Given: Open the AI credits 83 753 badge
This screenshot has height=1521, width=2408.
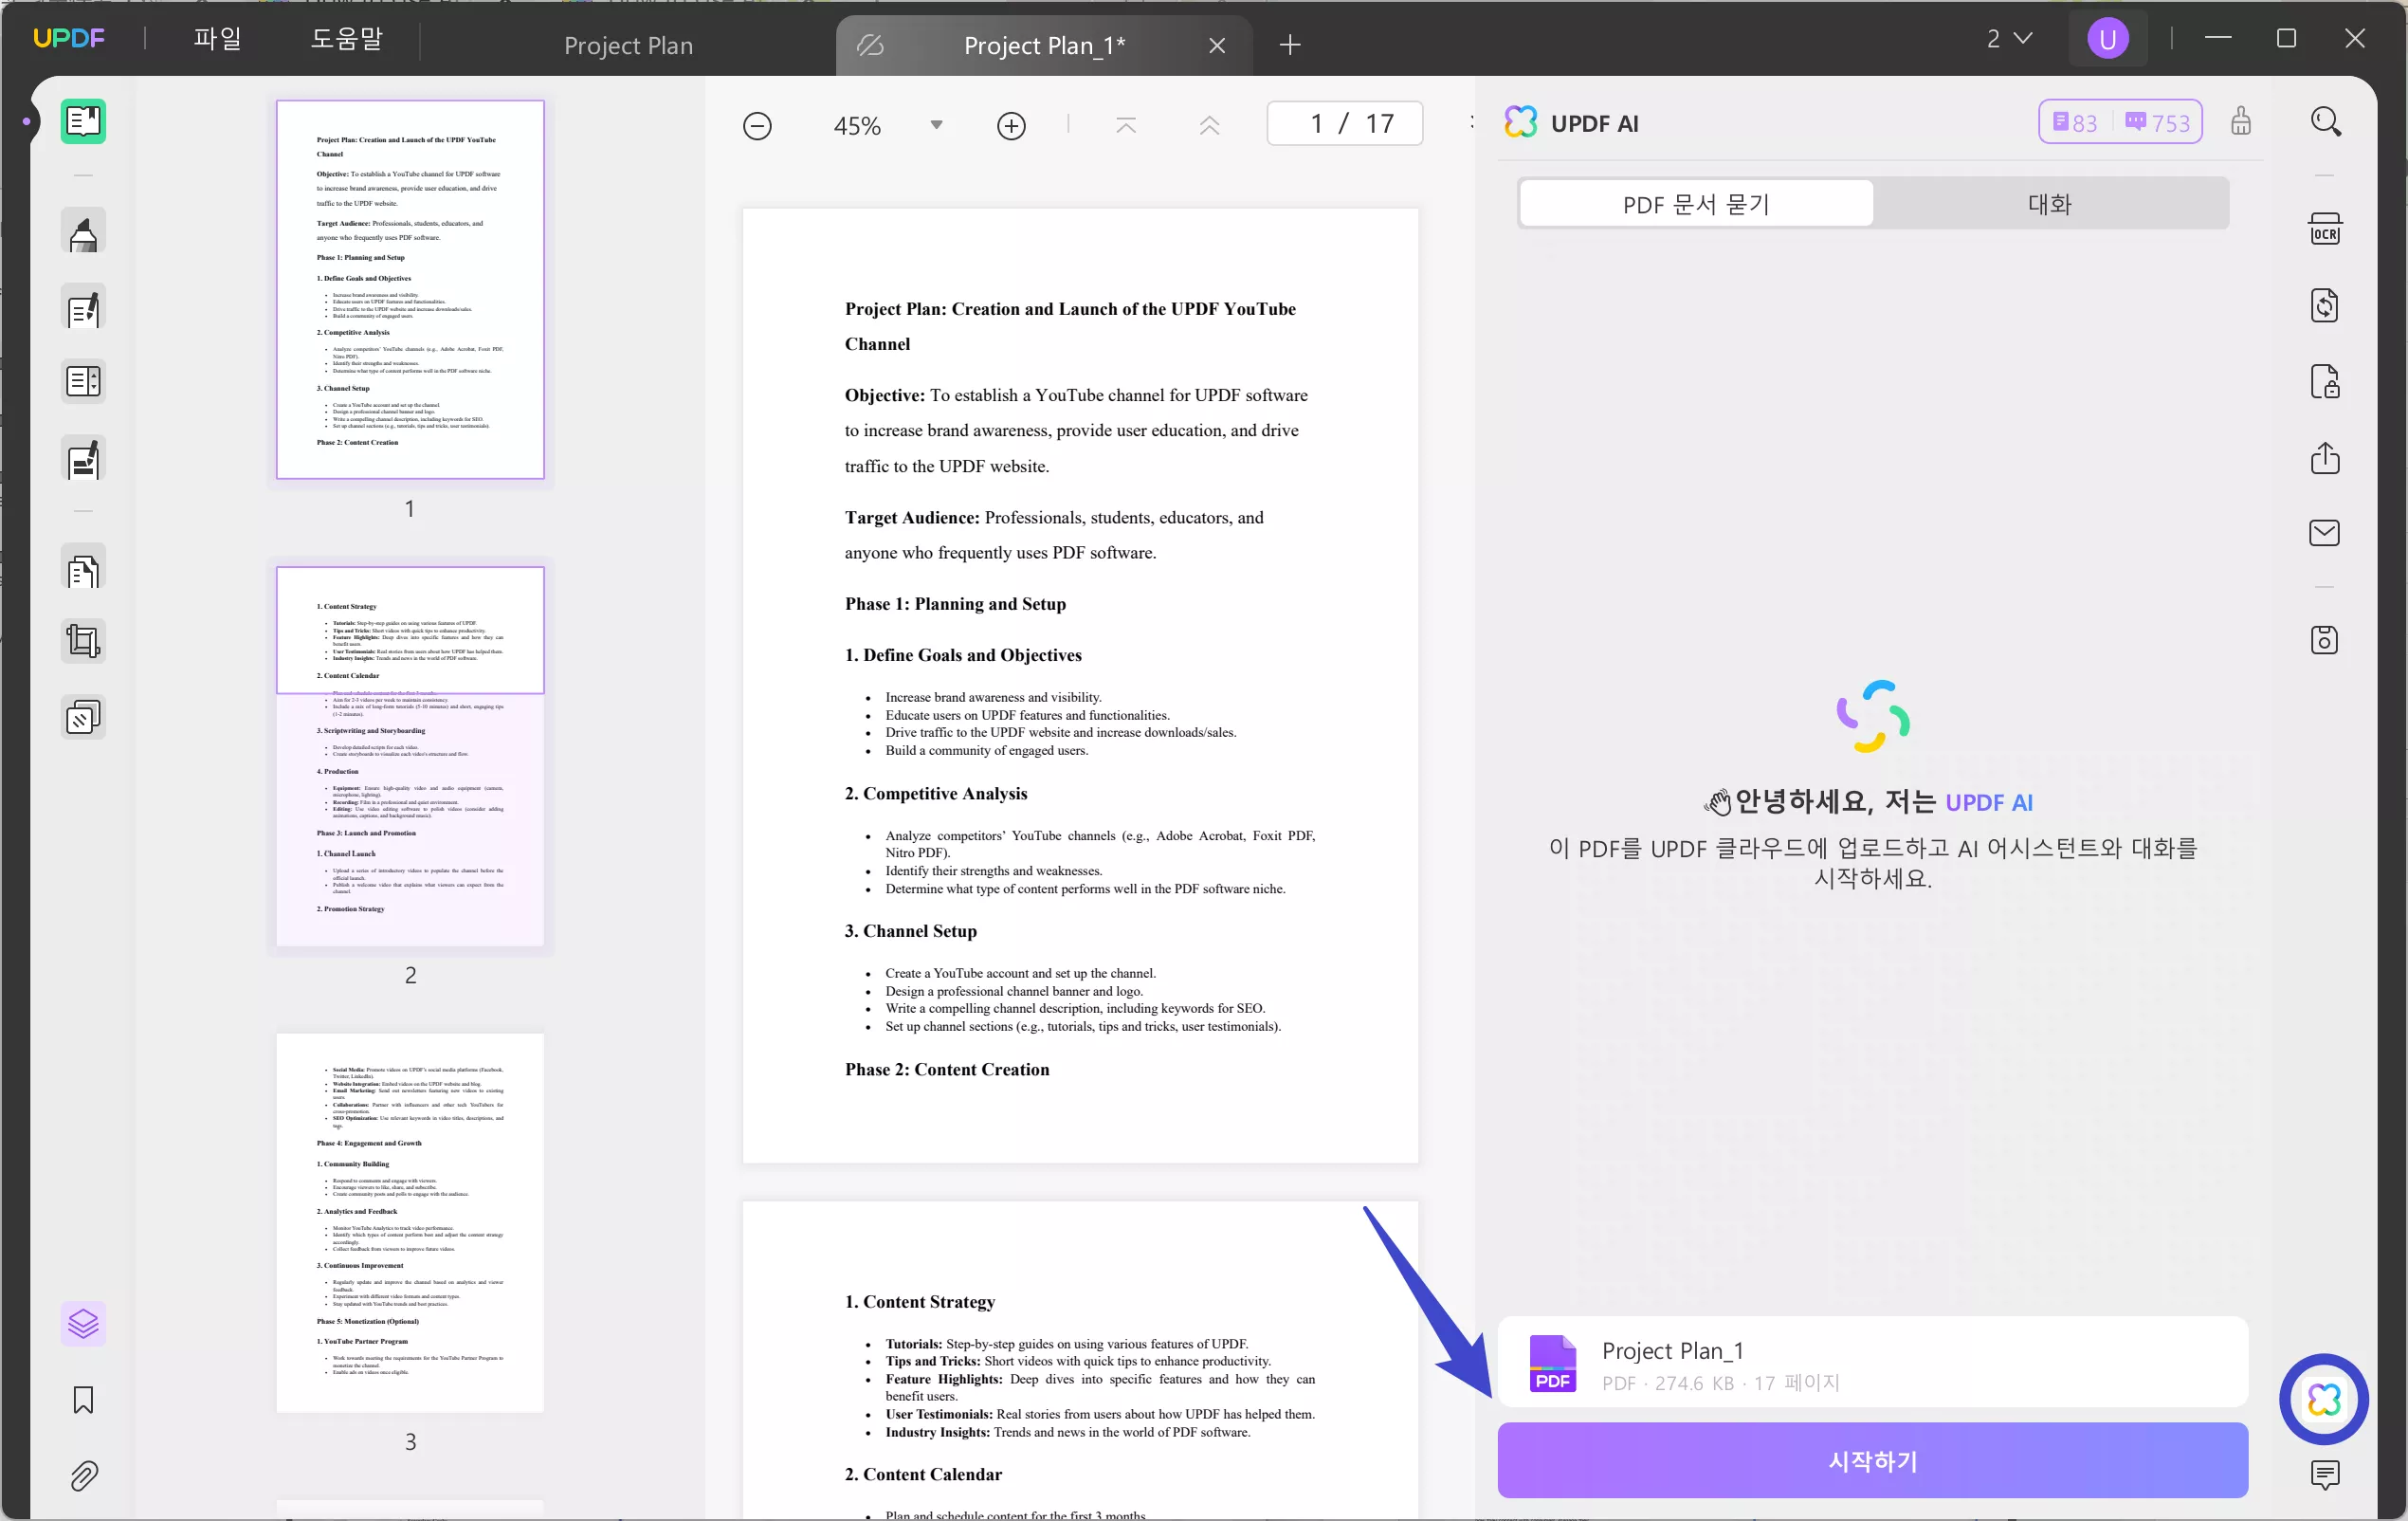Looking at the screenshot, I should point(2120,122).
